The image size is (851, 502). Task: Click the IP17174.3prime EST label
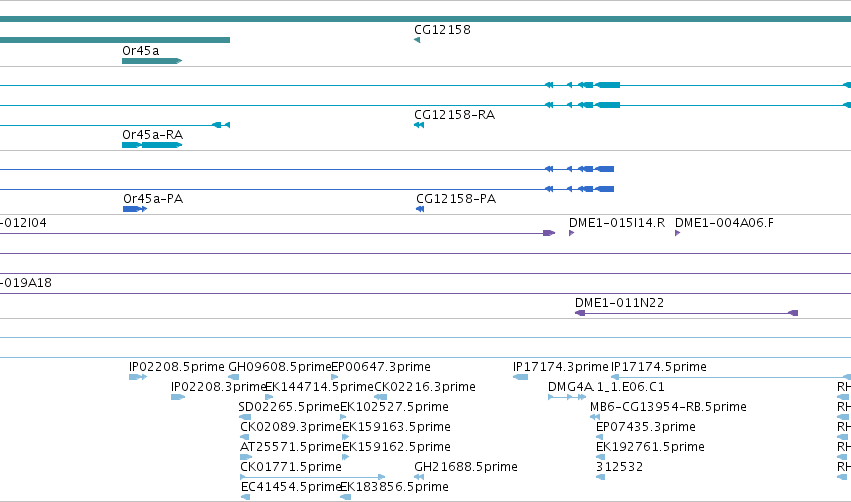tap(561, 367)
